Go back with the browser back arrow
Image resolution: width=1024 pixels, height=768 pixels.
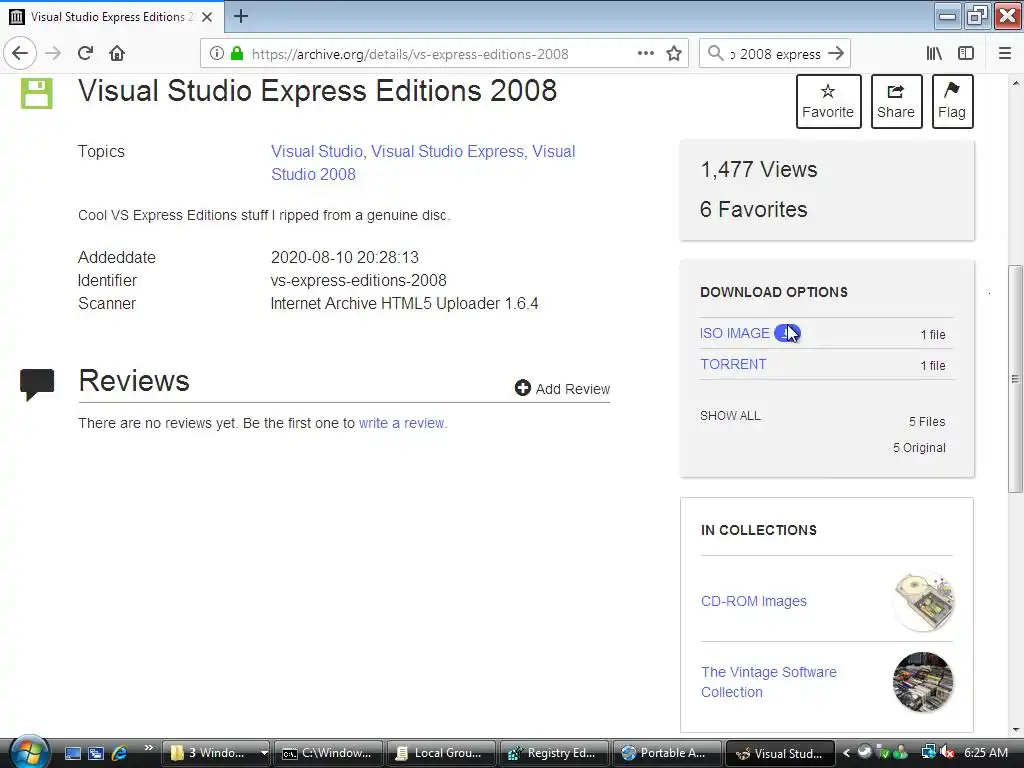[20, 54]
